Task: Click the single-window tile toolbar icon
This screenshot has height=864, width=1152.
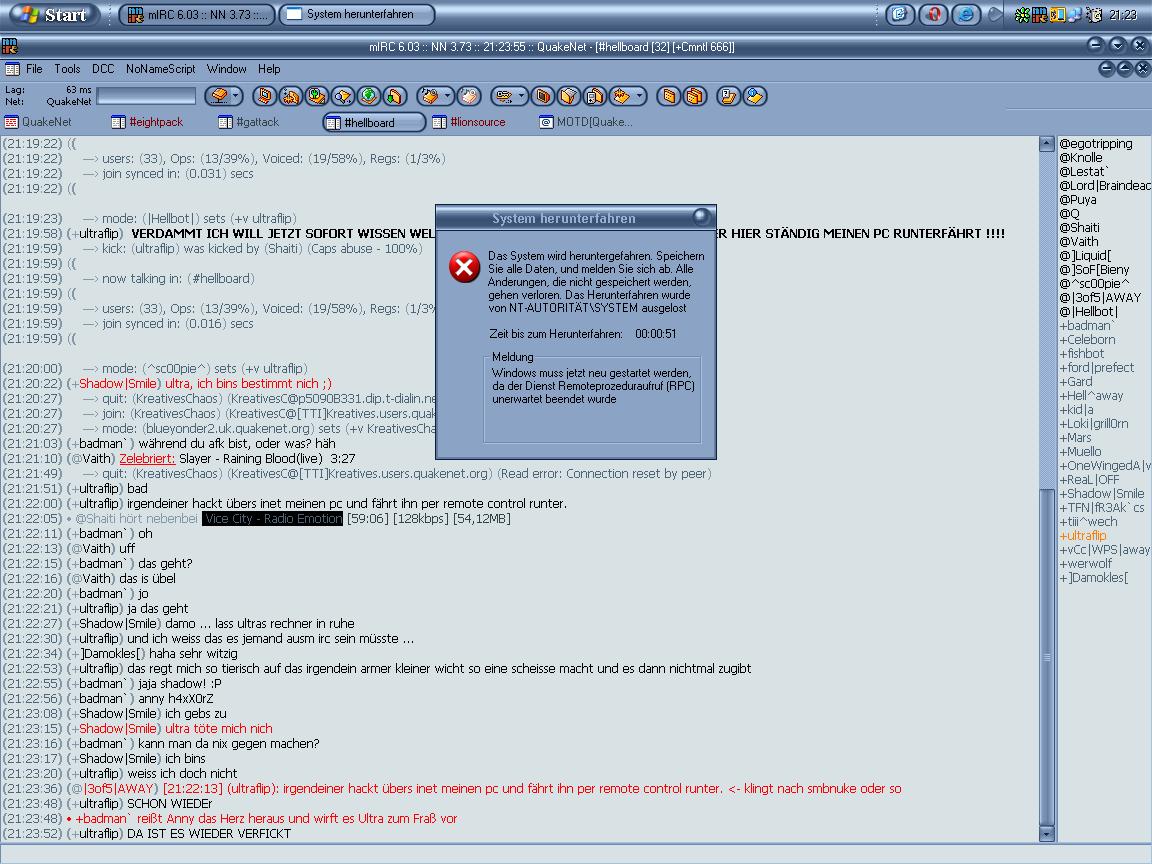Action: (x=669, y=96)
